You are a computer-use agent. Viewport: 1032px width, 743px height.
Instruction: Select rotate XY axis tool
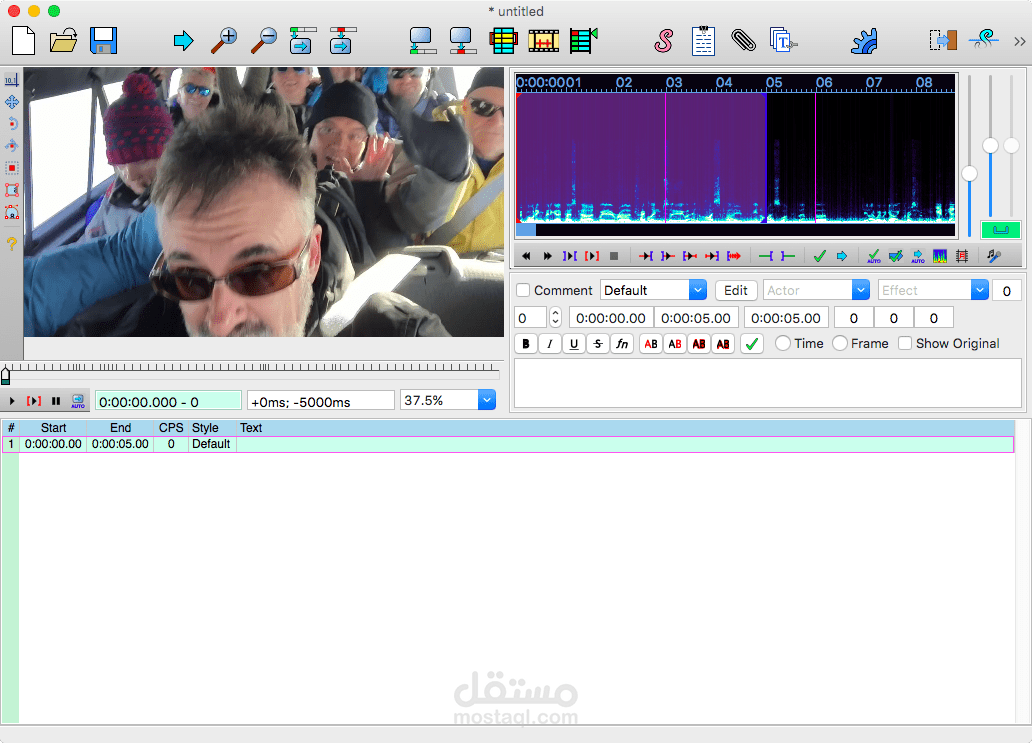coord(12,146)
